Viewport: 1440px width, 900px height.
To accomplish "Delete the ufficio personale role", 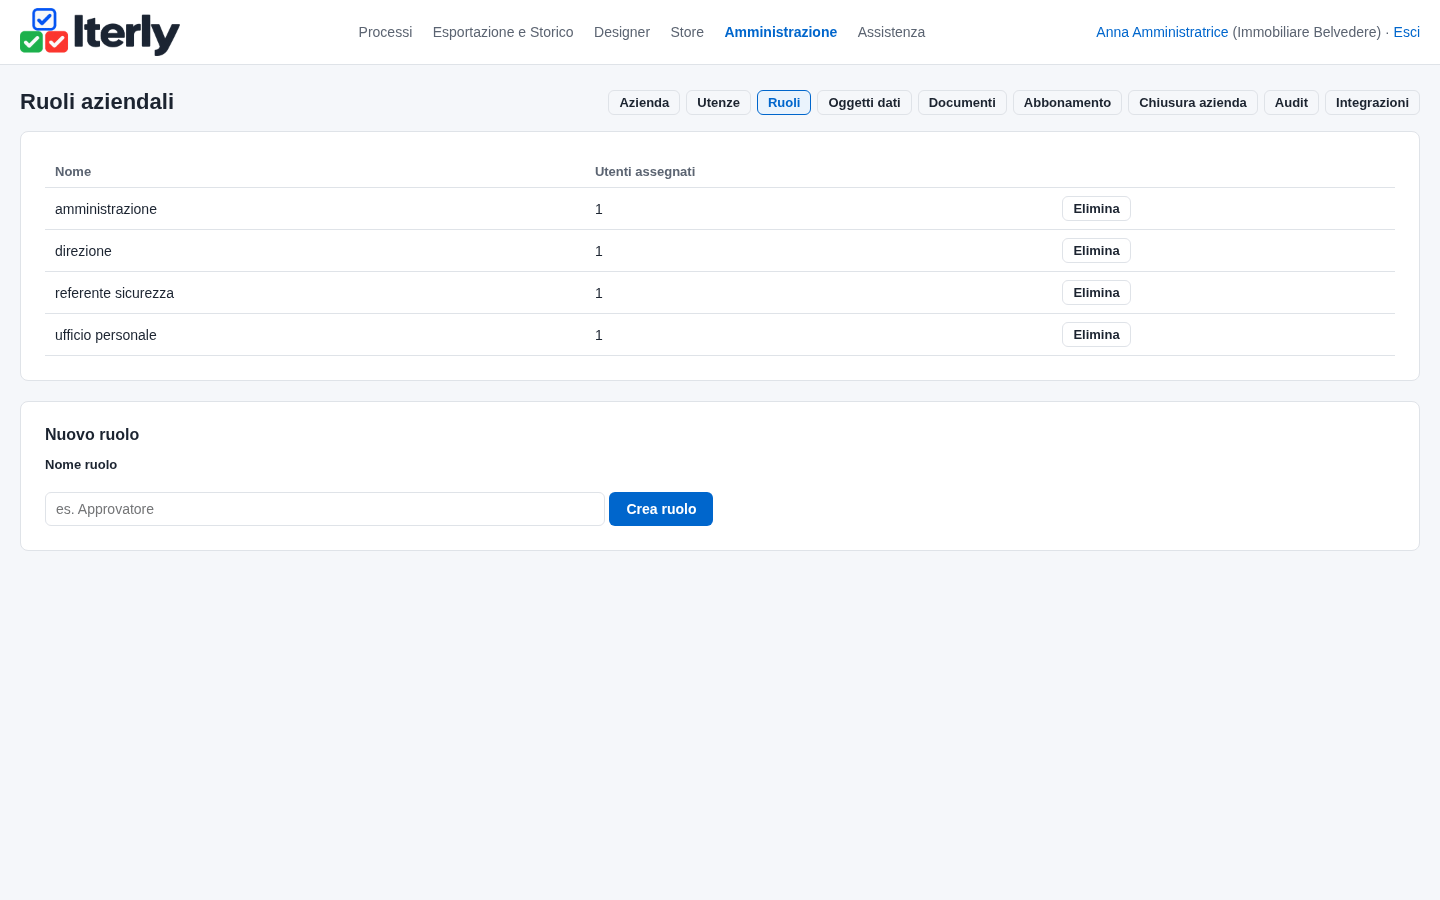I will coord(1096,334).
